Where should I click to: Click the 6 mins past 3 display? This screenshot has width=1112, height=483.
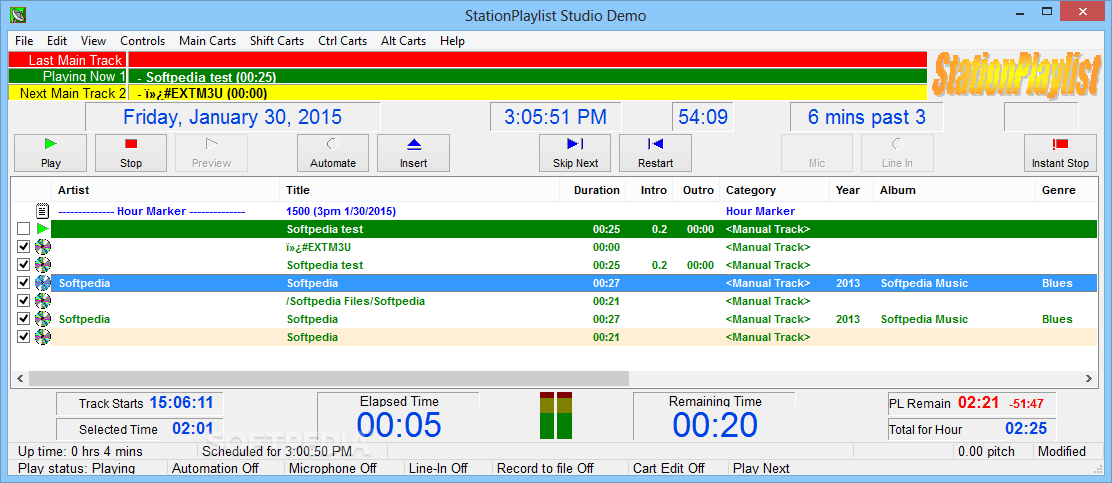tap(867, 117)
